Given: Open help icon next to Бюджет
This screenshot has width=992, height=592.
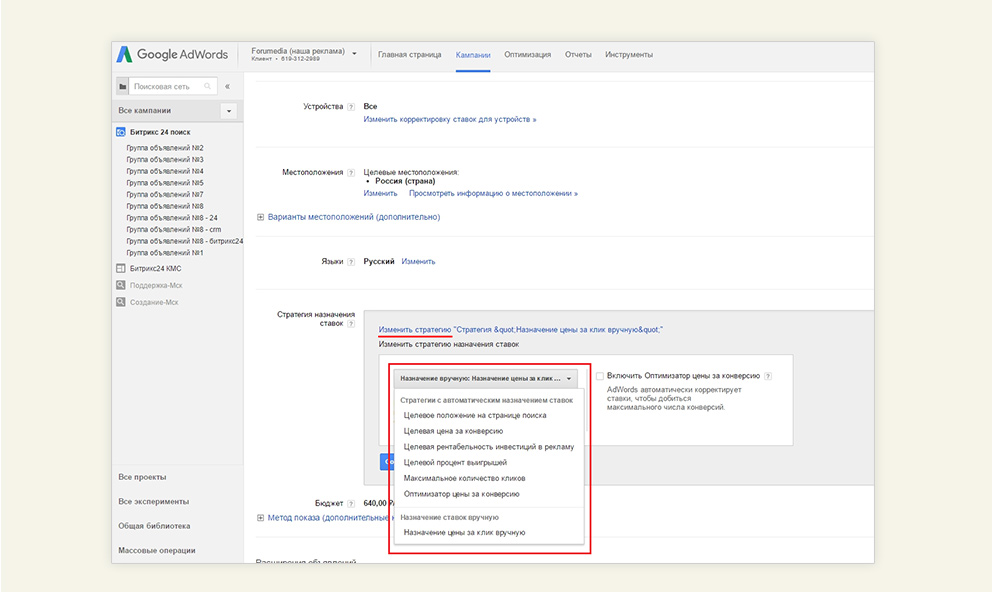Looking at the screenshot, I should 351,504.
